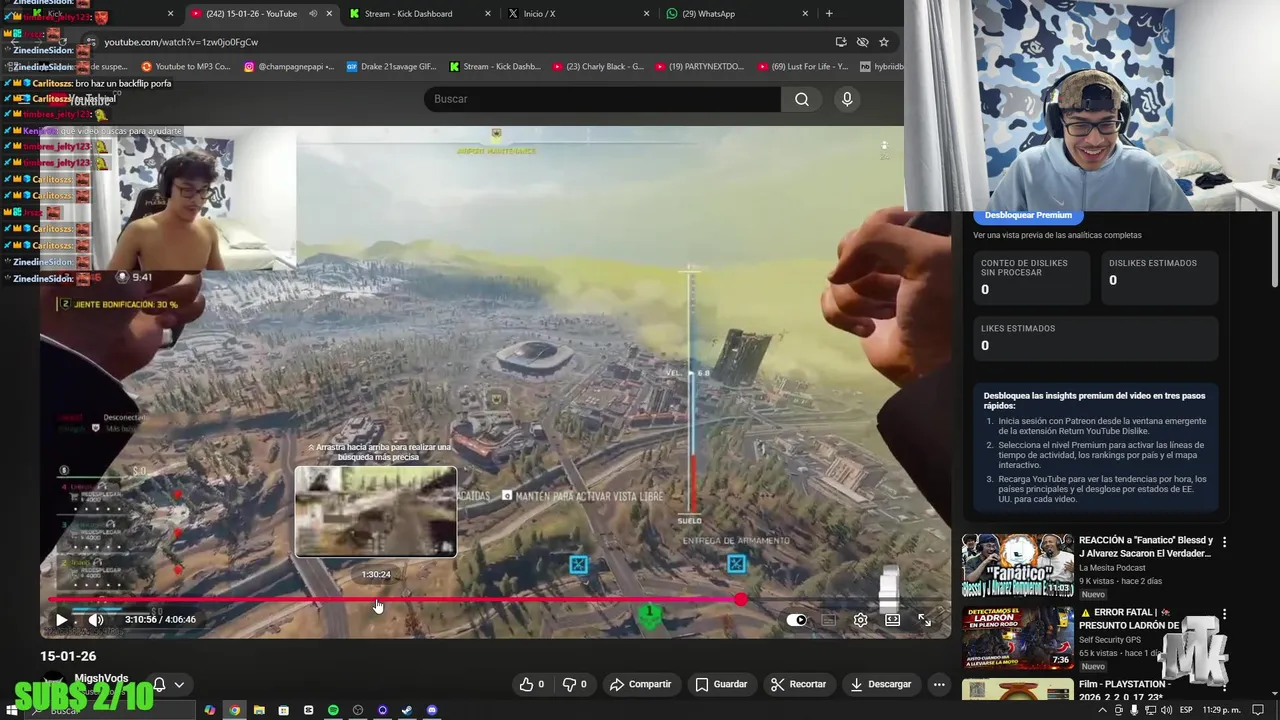Like the 15-01-26 video
This screenshot has height=720, width=1280.
531,684
